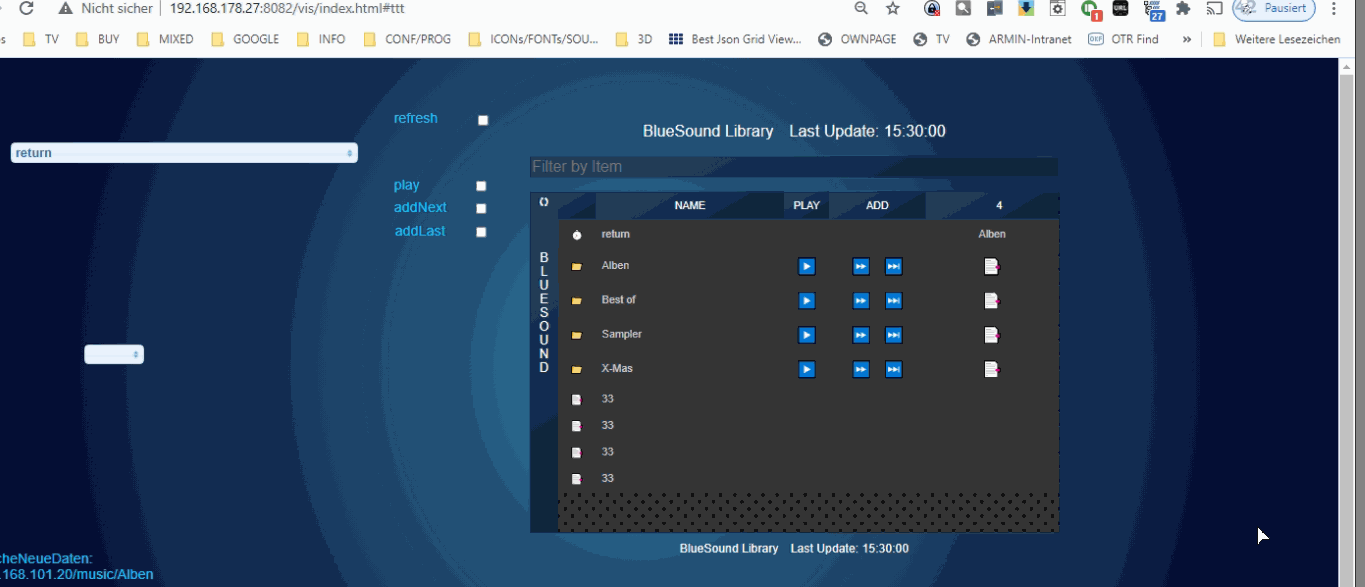Click the ADD column header
This screenshot has height=587, width=1365.
coord(877,205)
